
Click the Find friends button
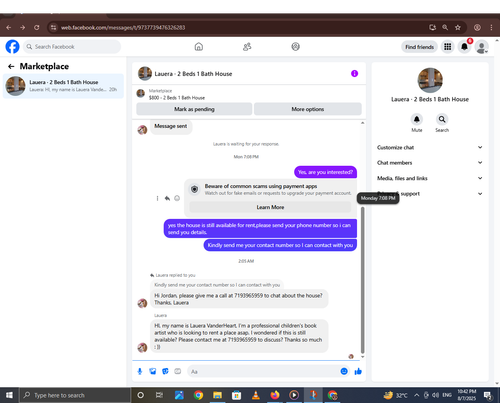coord(419,47)
